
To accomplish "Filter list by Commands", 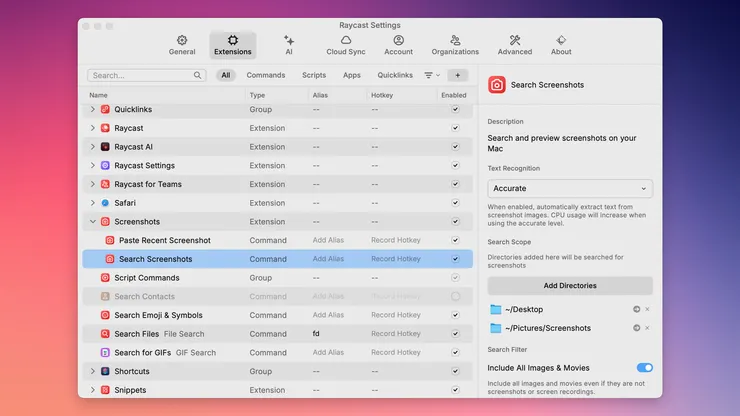I will coord(266,75).
